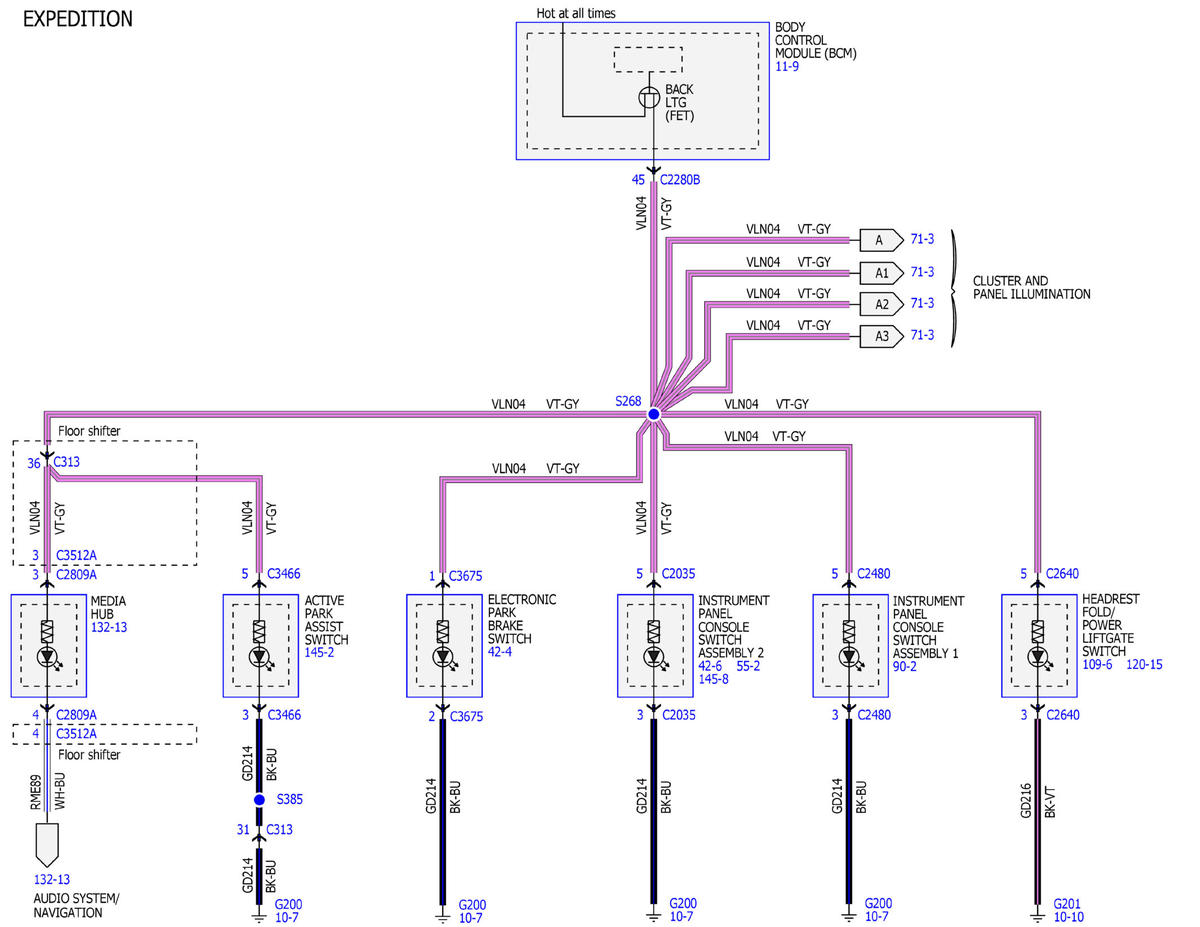Open the S268 splice label
This screenshot has height=927, width=1200.
[x=627, y=400]
